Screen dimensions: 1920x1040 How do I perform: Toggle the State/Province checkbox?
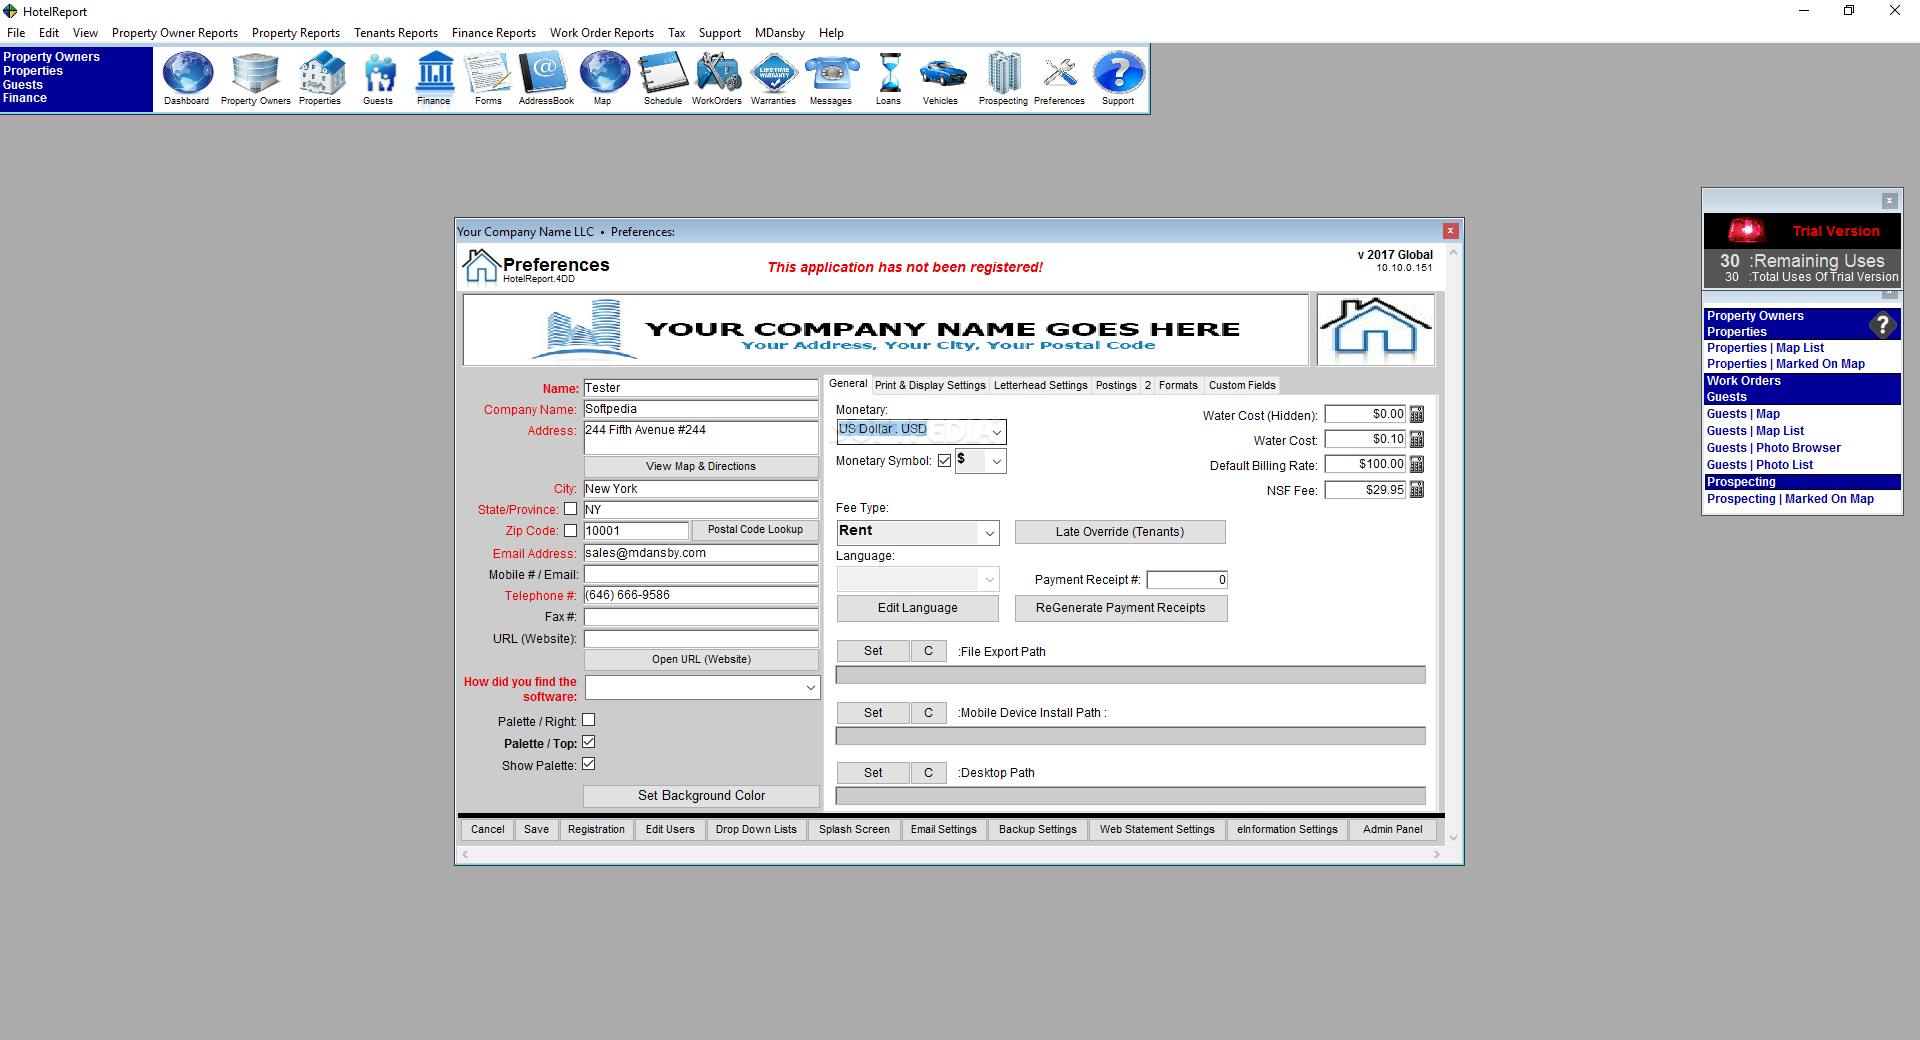(571, 509)
